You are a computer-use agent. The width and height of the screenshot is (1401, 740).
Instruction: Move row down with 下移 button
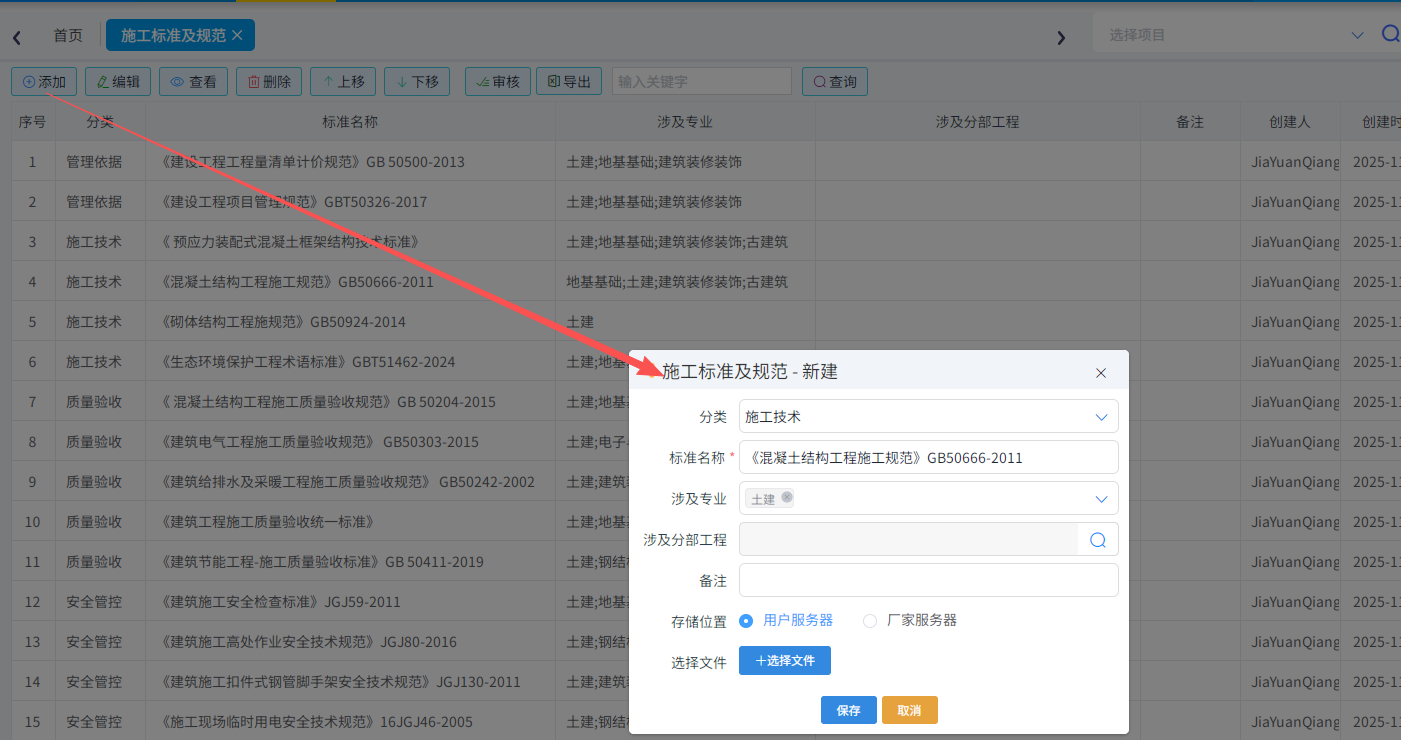coord(417,82)
